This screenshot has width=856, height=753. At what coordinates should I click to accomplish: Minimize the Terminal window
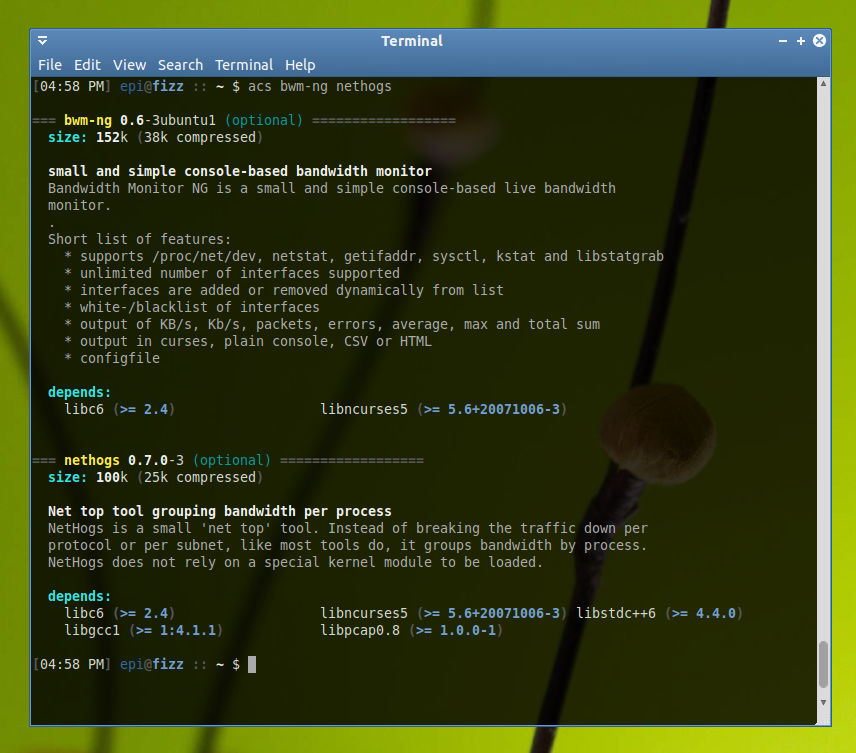(x=783, y=41)
